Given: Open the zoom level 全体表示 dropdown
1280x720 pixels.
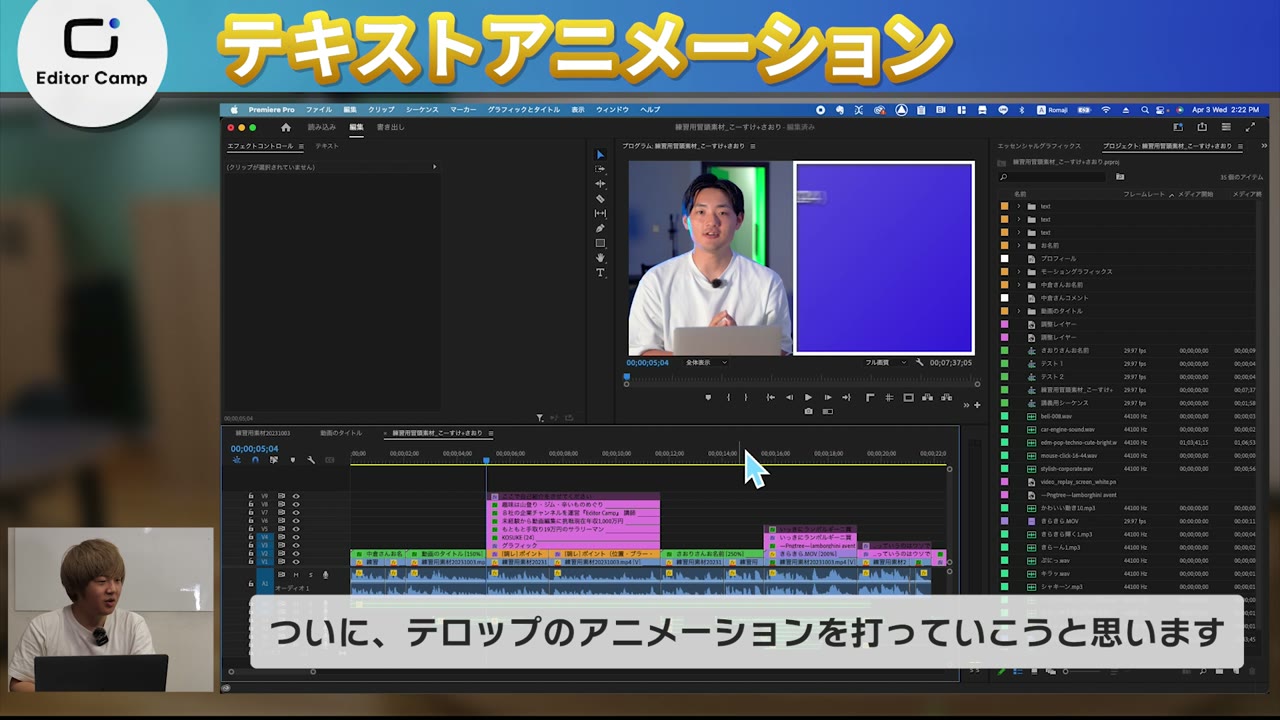Looking at the screenshot, I should (x=706, y=362).
